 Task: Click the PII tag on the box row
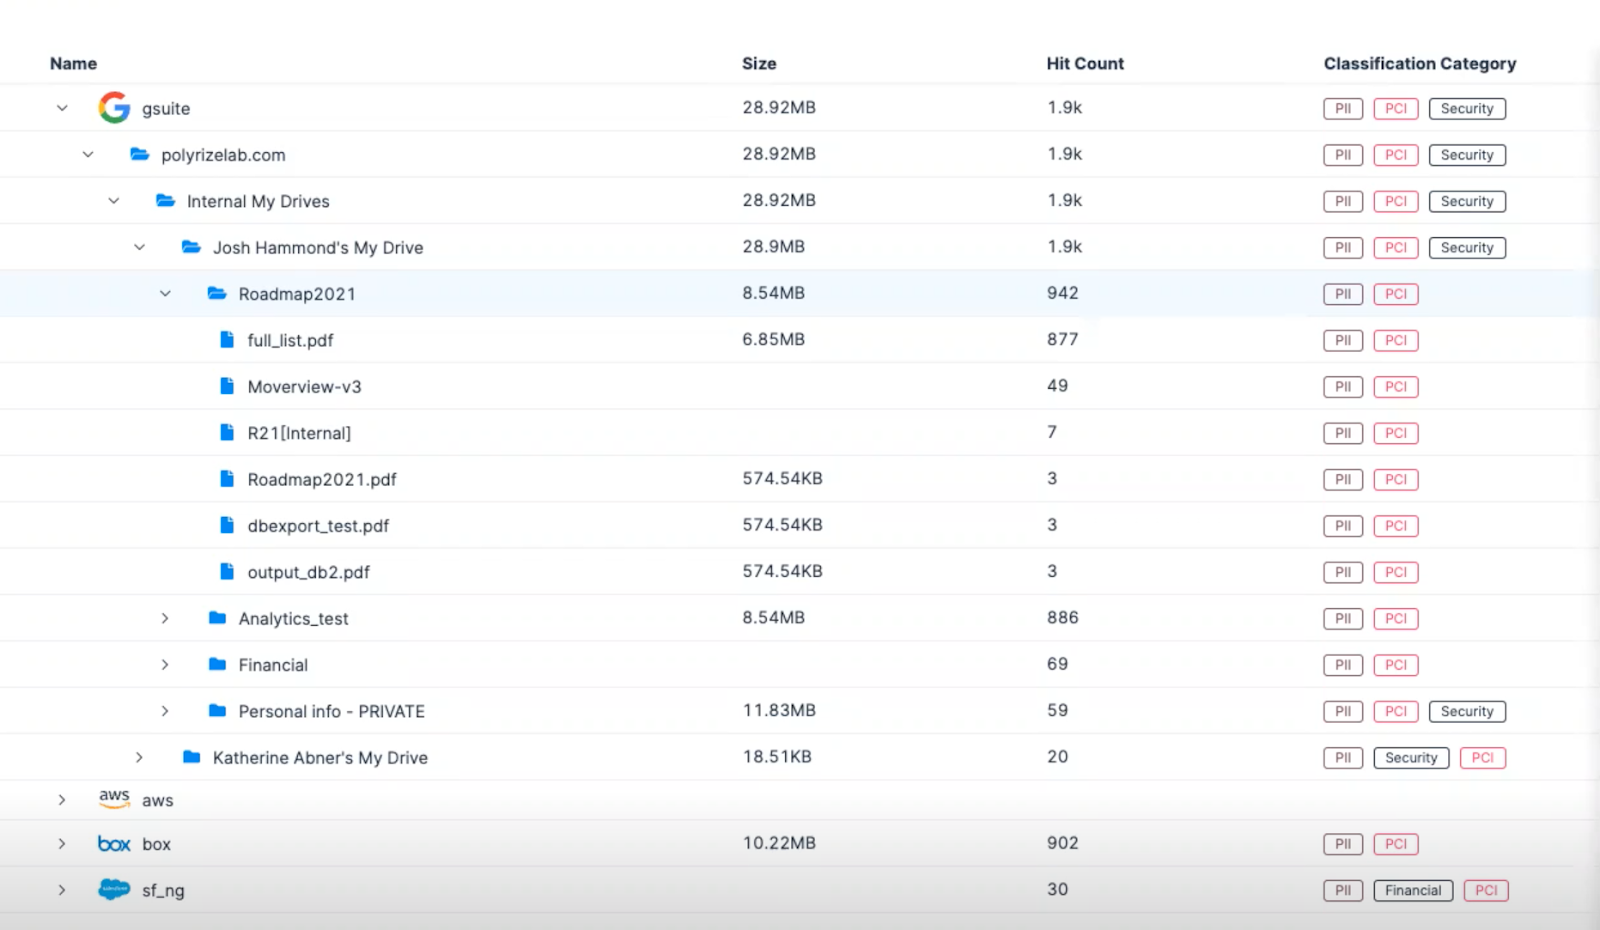[1342, 844]
